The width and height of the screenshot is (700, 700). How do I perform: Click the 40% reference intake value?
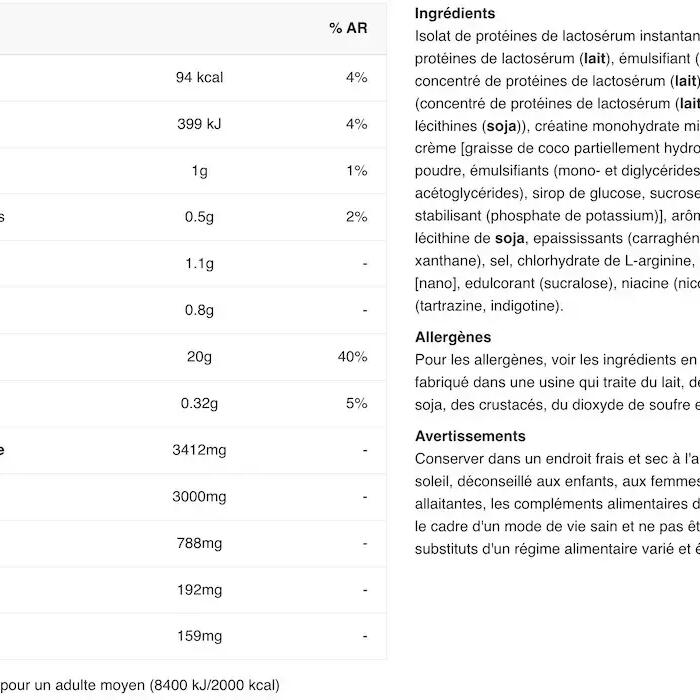353,357
